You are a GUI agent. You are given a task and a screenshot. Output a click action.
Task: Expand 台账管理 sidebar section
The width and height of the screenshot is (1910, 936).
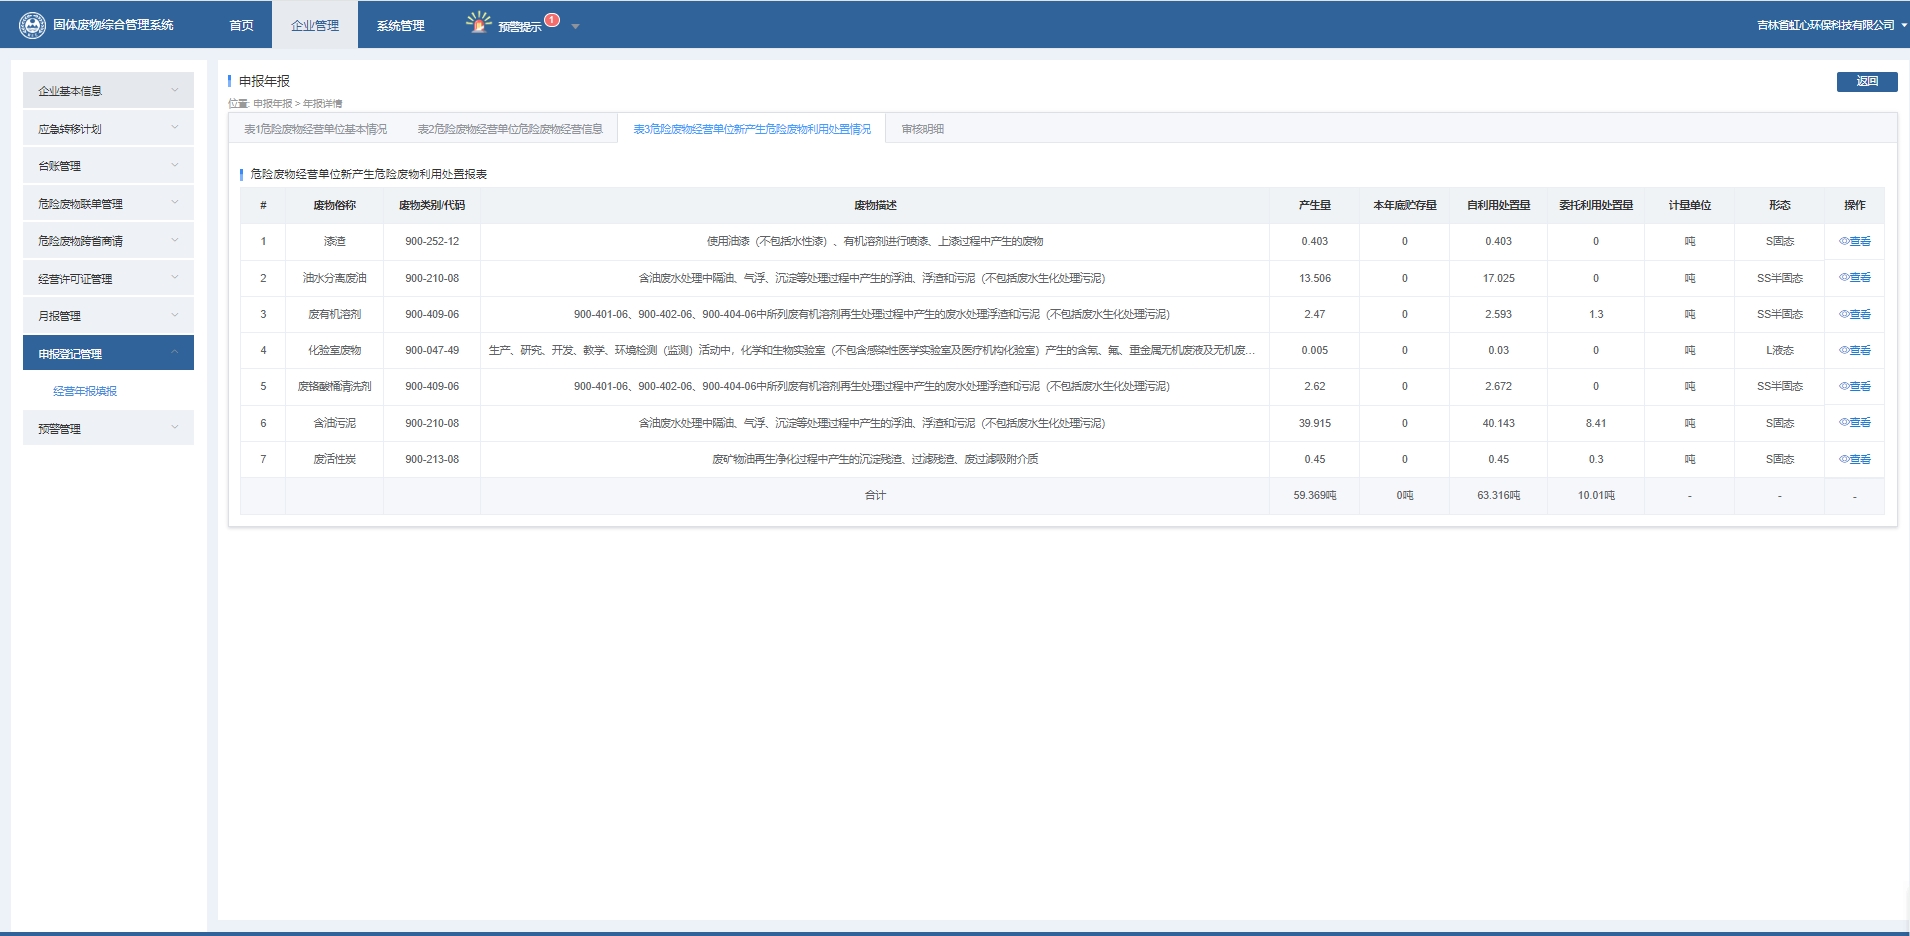[108, 165]
